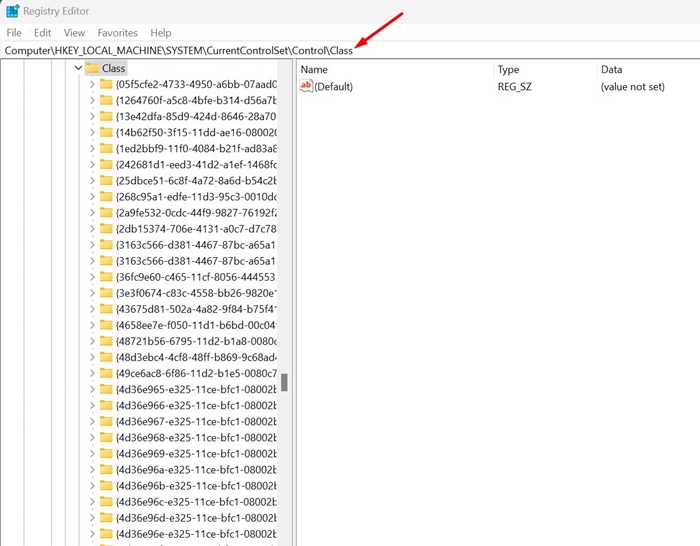Expand the {3e3f0674-c83c key chevron
Screen dimensions: 700x546
[x=92, y=293]
